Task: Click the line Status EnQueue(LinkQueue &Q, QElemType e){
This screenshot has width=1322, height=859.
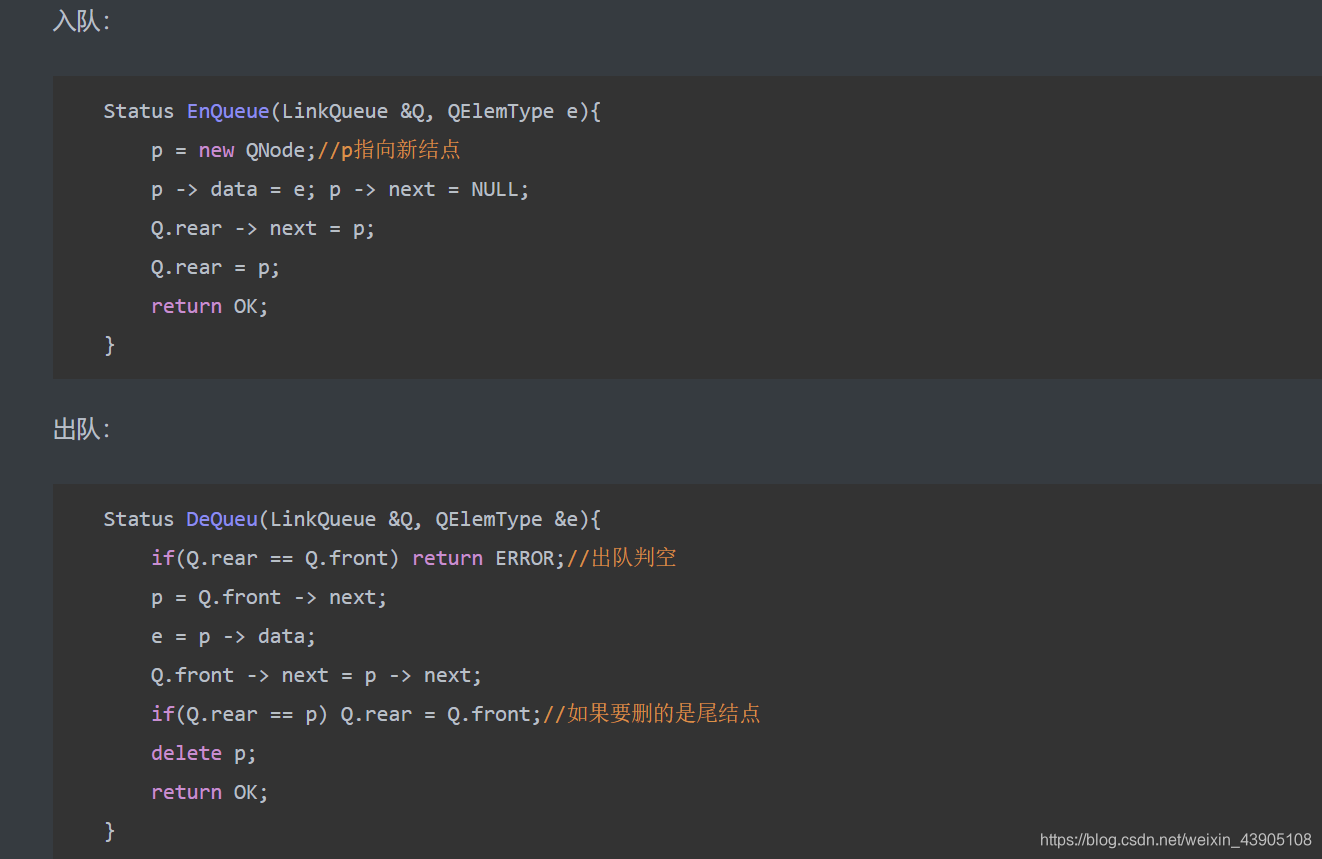Action: [x=352, y=111]
